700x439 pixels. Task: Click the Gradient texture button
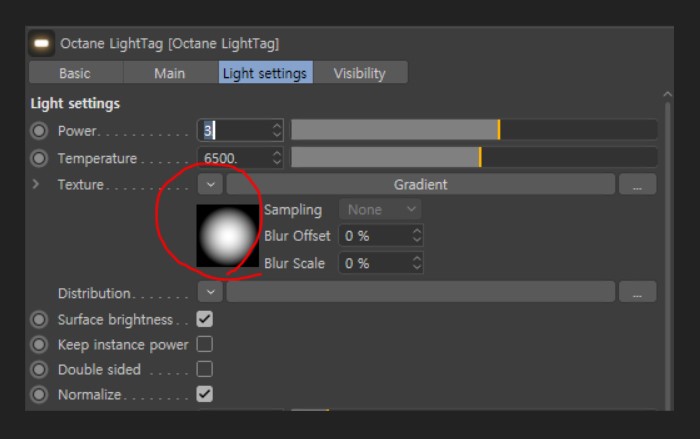pos(421,184)
